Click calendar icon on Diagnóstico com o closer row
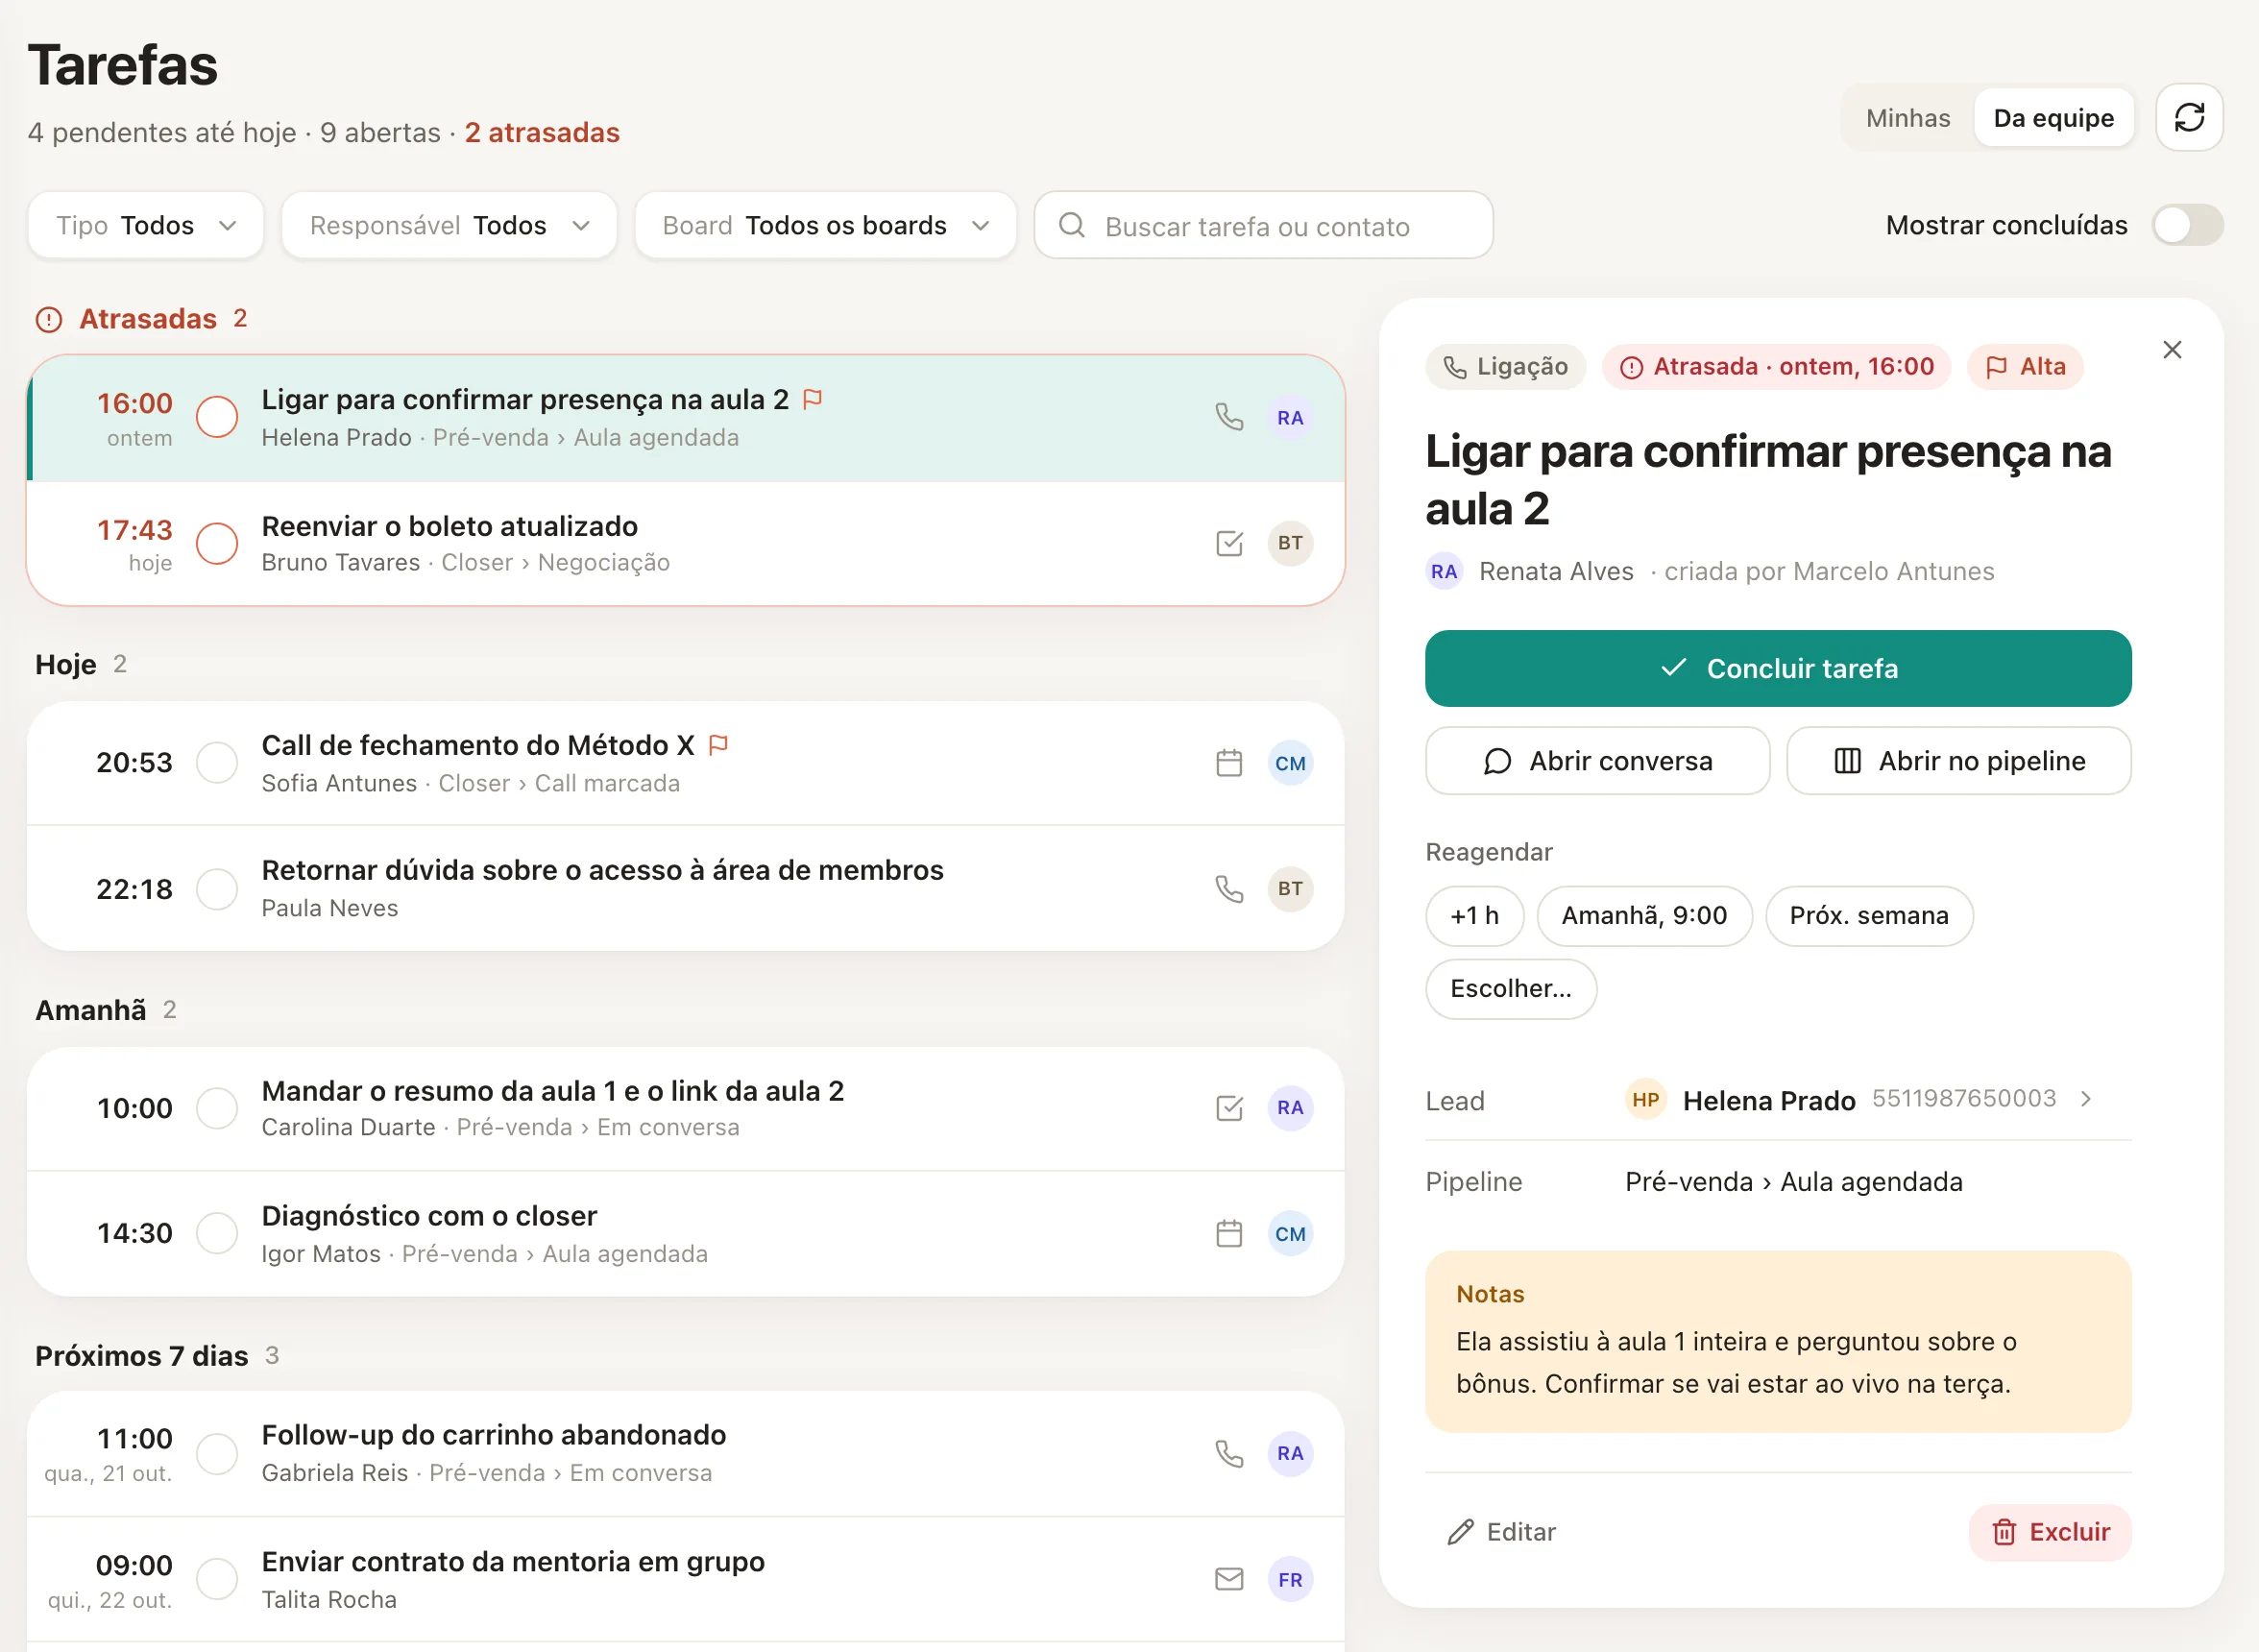The width and height of the screenshot is (2259, 1652). click(x=1229, y=1234)
